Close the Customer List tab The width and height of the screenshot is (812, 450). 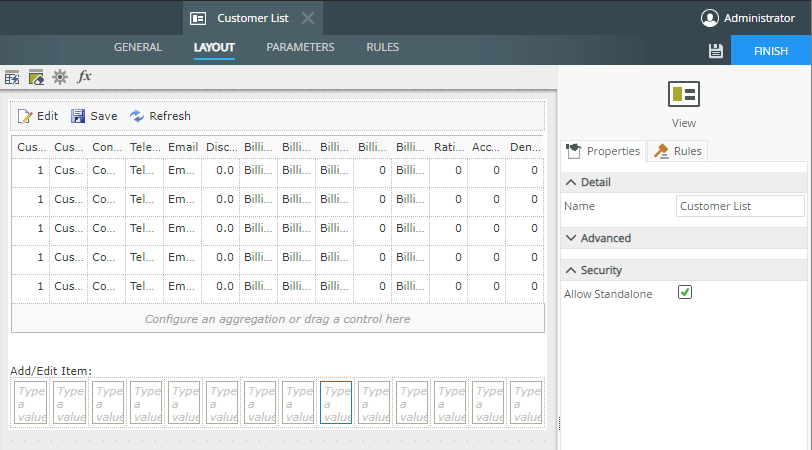pos(308,18)
